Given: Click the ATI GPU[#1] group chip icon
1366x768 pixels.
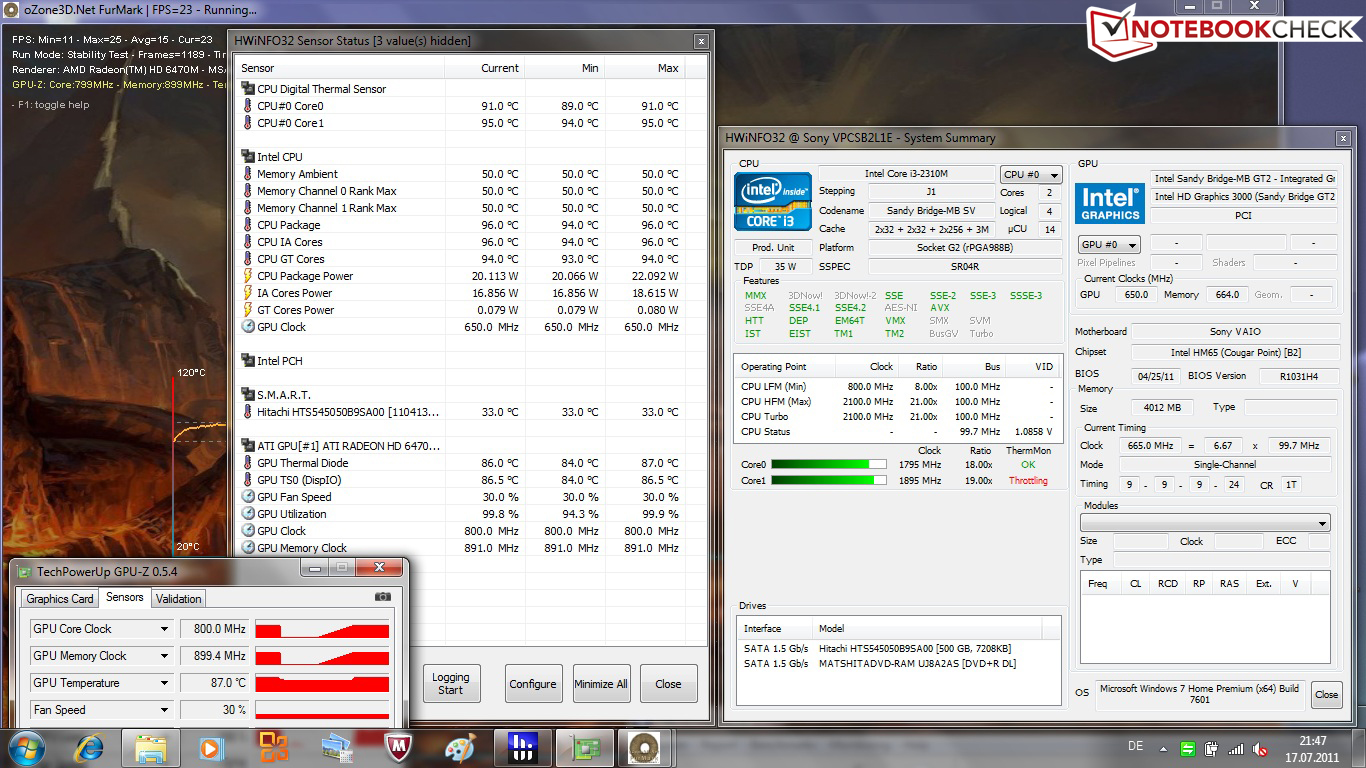Looking at the screenshot, I should coord(248,446).
